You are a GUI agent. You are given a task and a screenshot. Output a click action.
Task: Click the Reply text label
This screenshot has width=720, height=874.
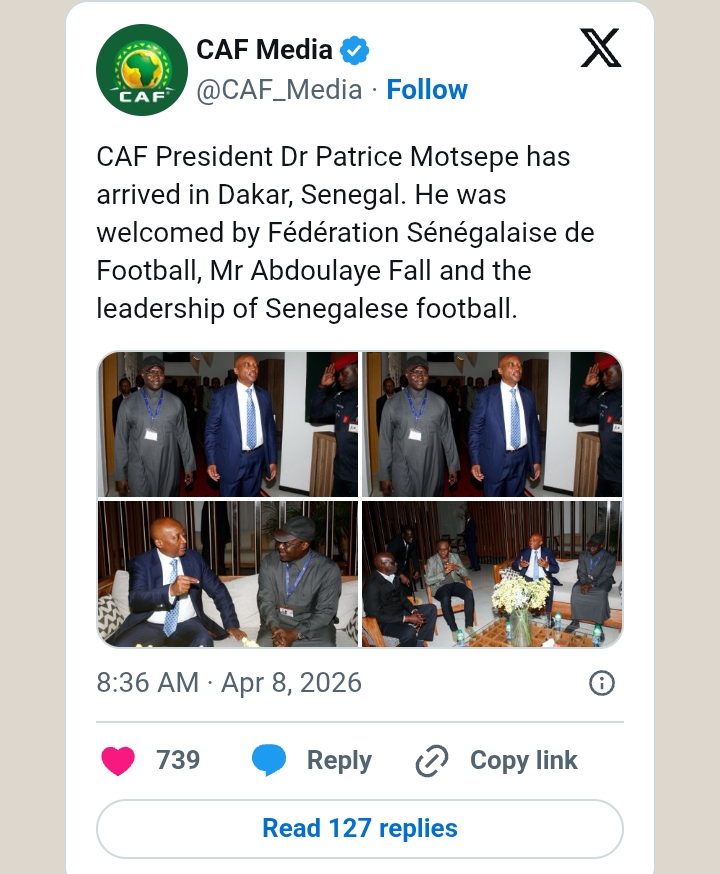click(339, 761)
